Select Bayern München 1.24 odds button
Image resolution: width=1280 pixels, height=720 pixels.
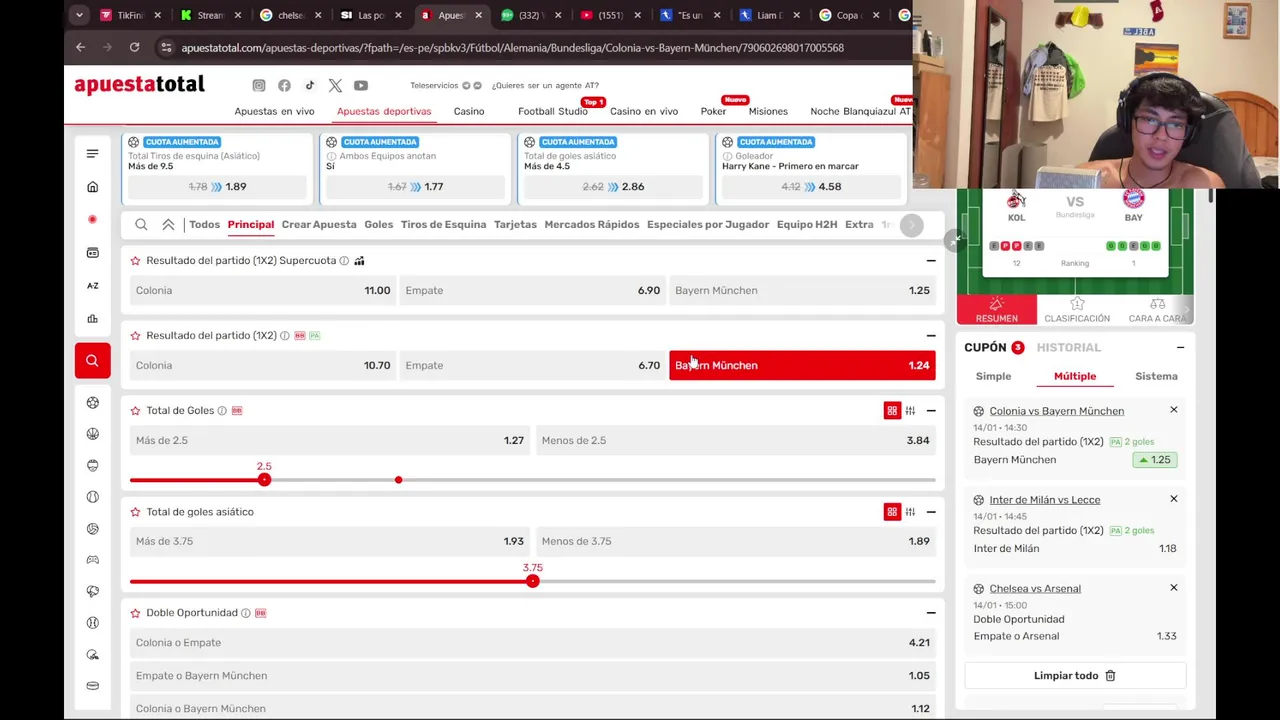[x=802, y=365]
